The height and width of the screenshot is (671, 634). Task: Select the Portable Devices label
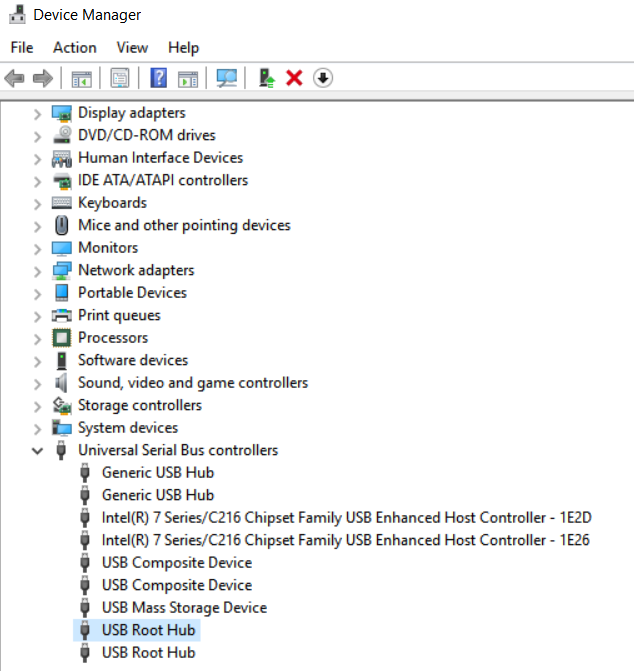tap(133, 293)
